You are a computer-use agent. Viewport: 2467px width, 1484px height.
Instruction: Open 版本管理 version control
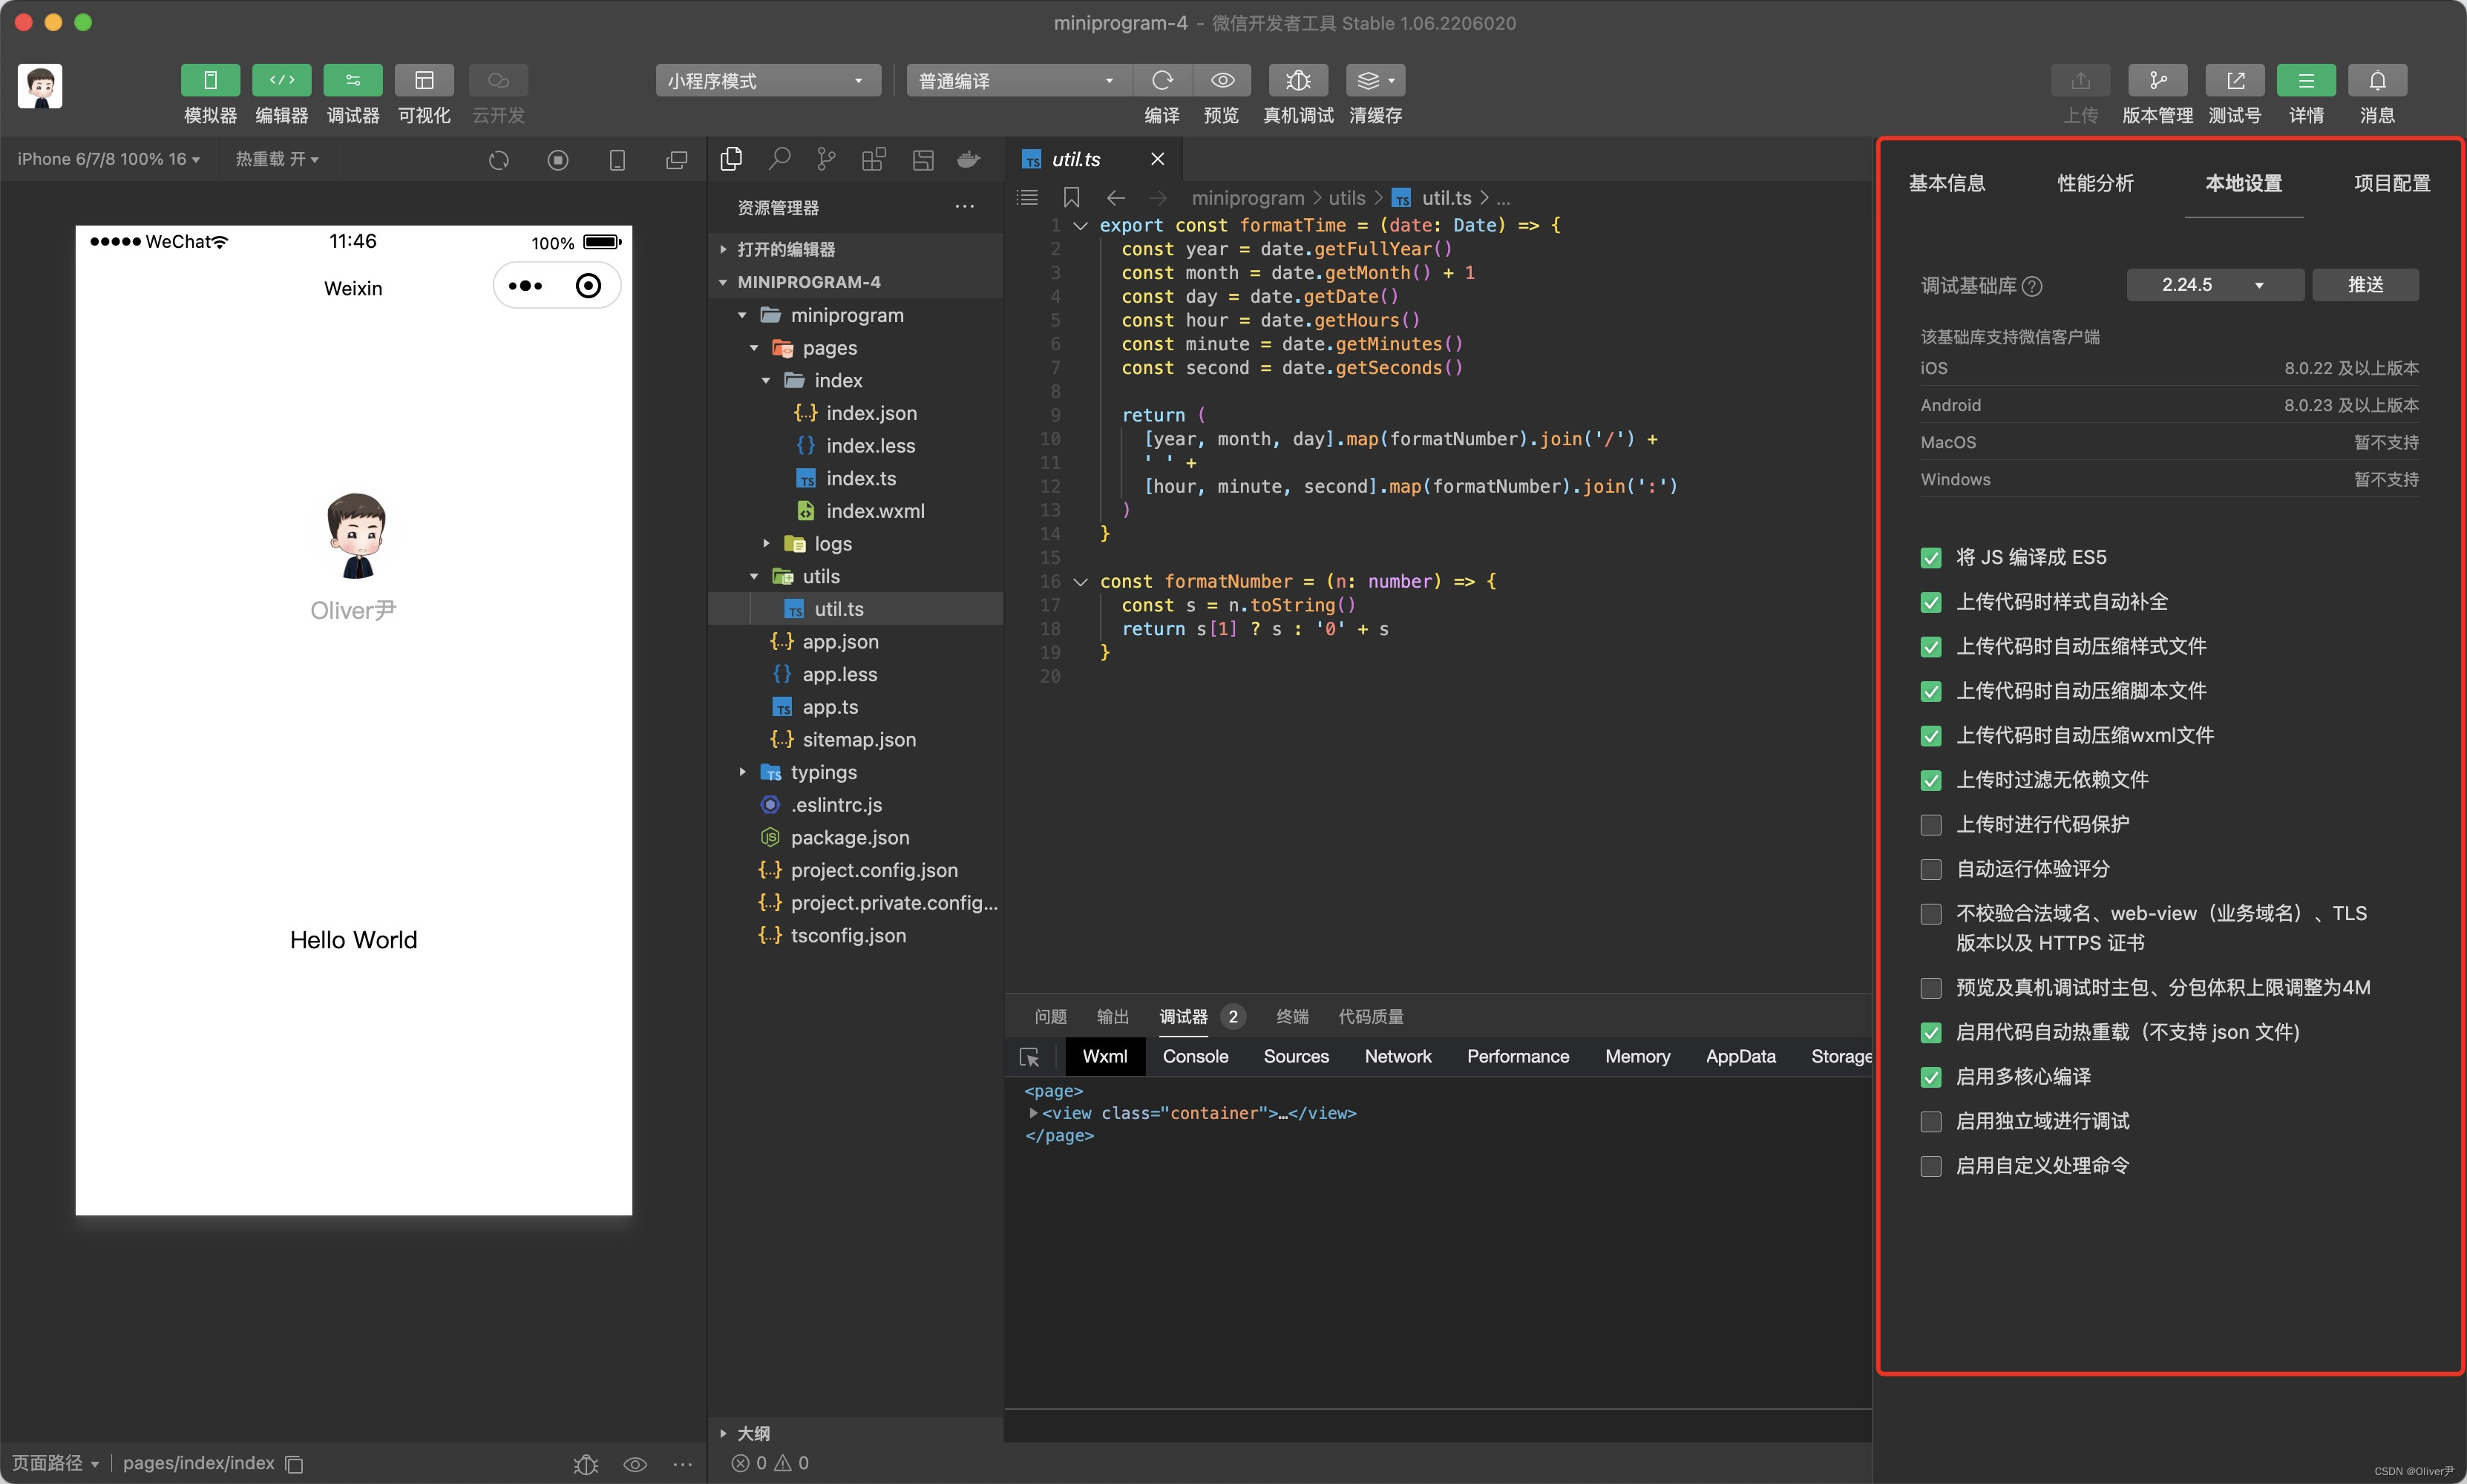pos(2157,80)
